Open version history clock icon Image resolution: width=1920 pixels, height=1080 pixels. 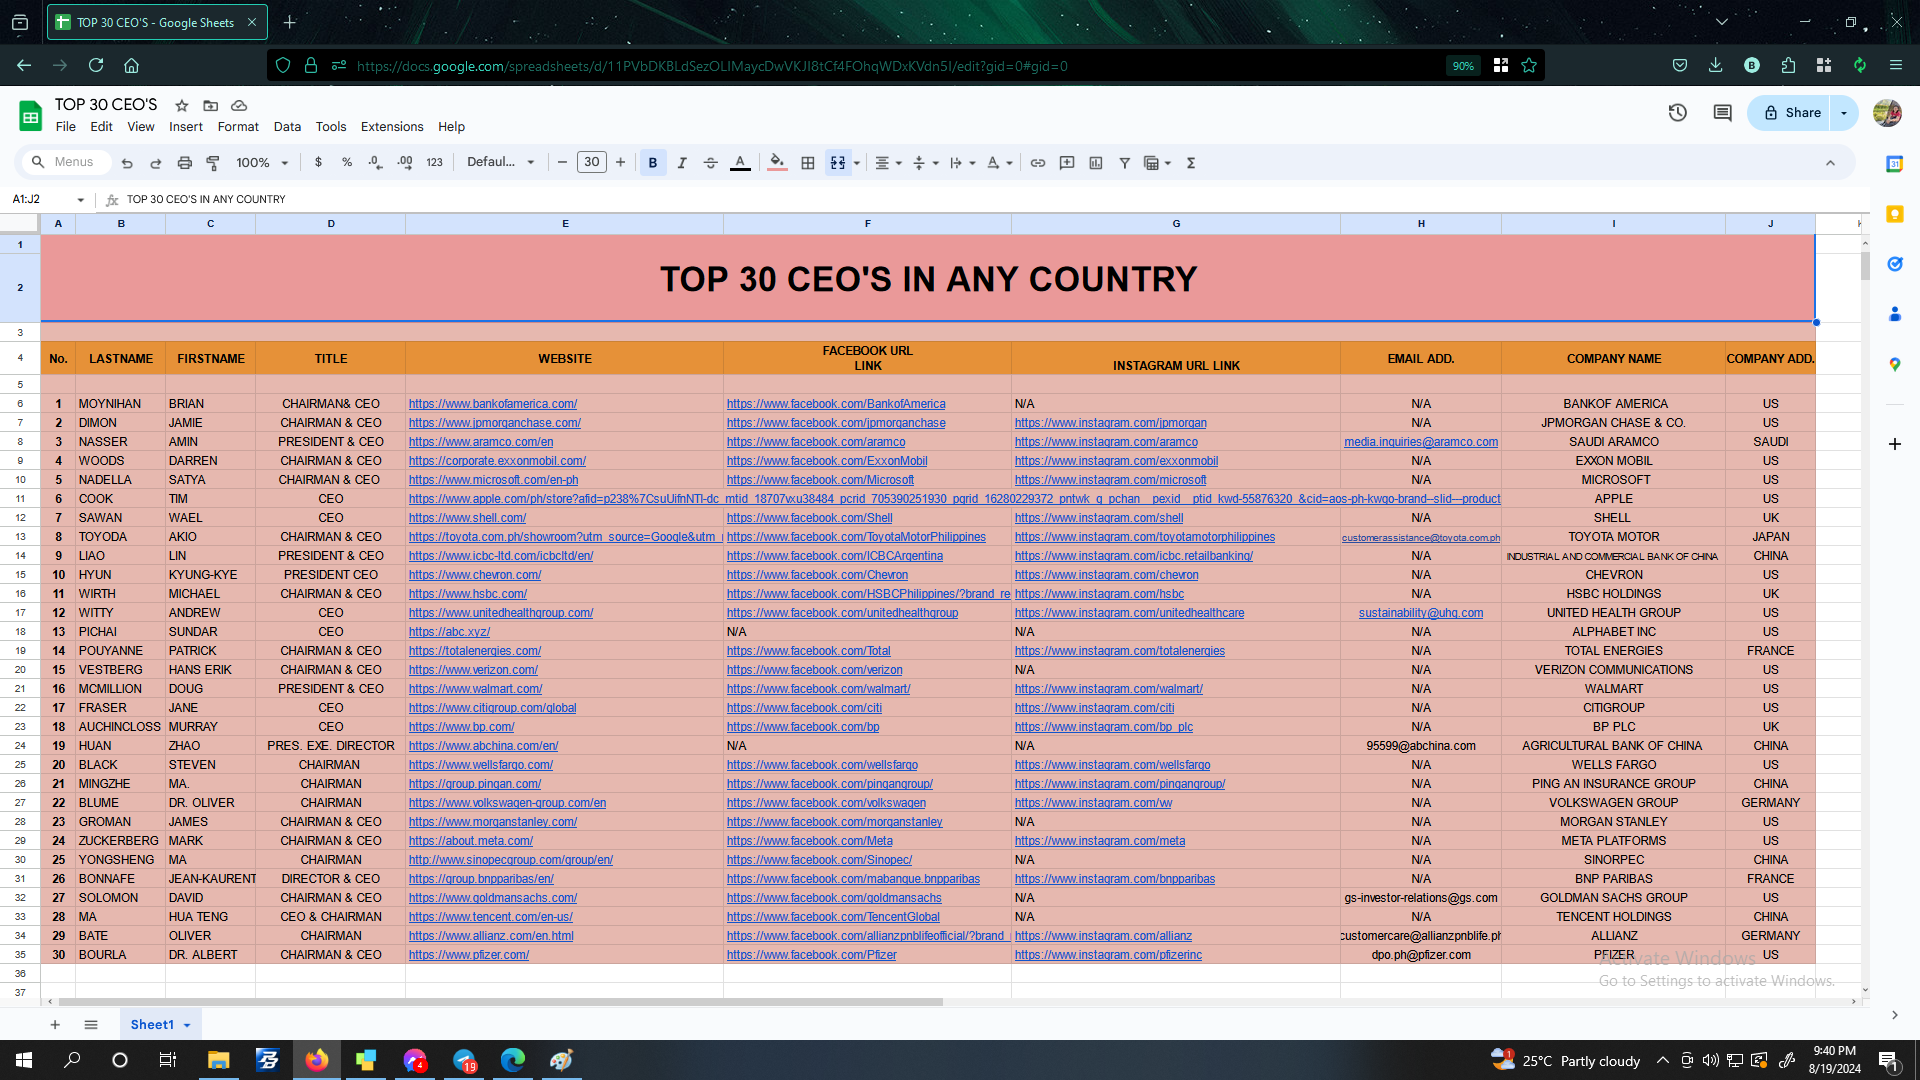[1678, 113]
